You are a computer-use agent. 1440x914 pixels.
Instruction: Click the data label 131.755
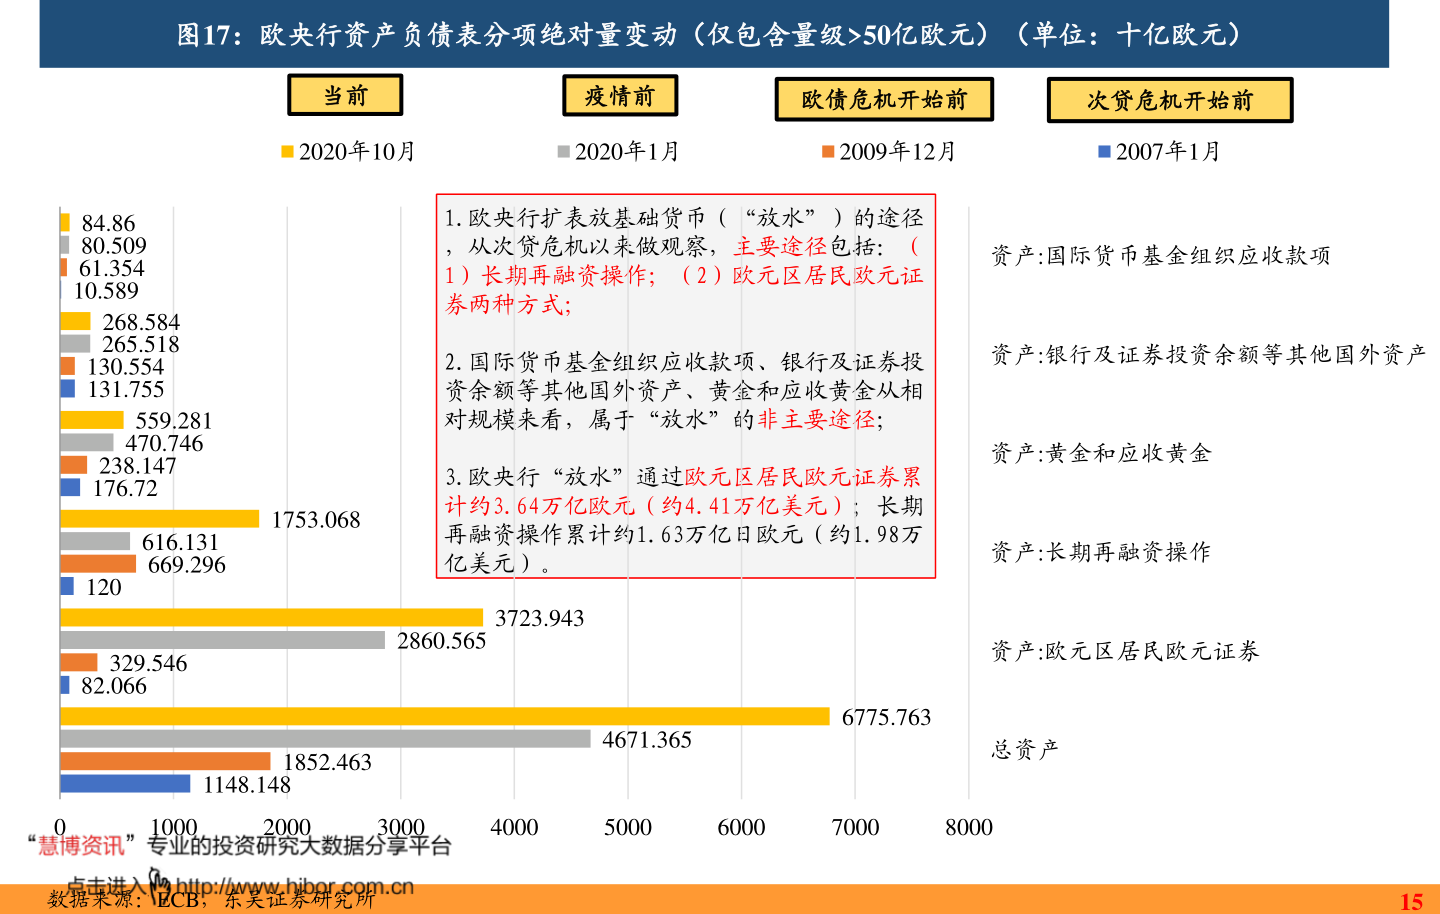tap(126, 389)
